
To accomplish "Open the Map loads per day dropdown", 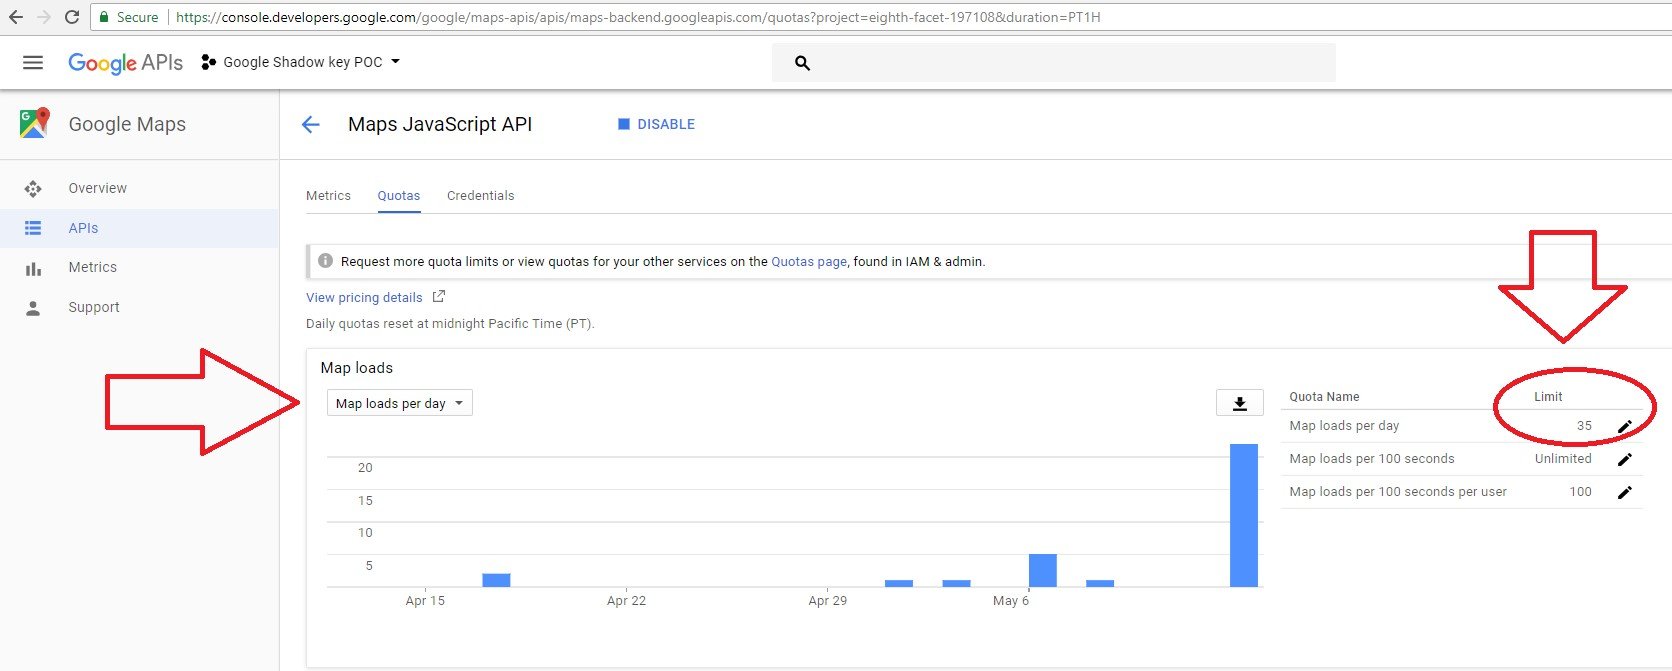I will (400, 403).
